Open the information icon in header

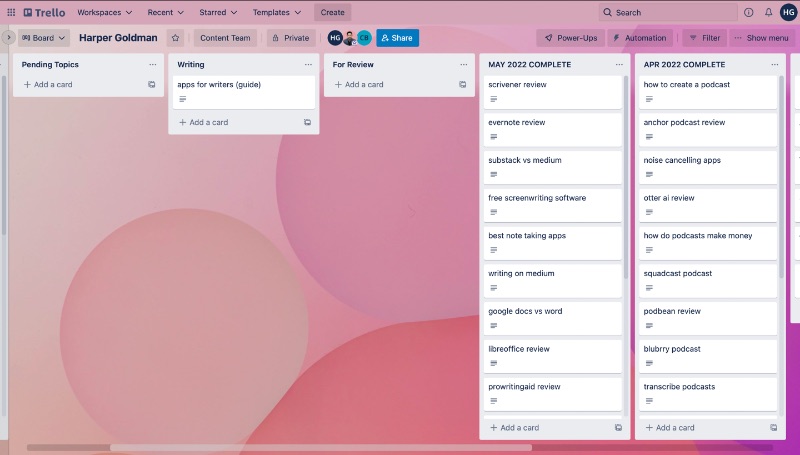coord(748,12)
